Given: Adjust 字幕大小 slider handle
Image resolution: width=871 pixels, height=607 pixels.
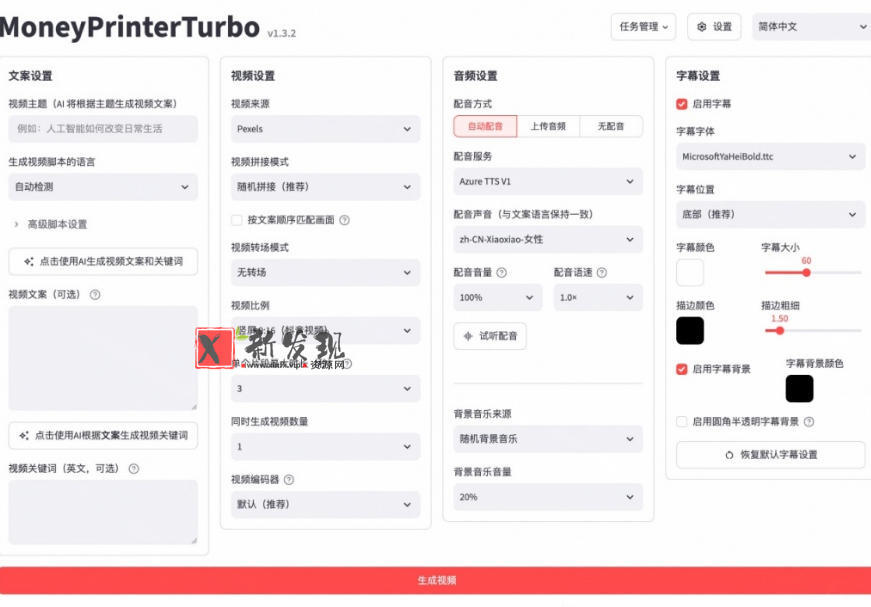Looking at the screenshot, I should click(806, 273).
